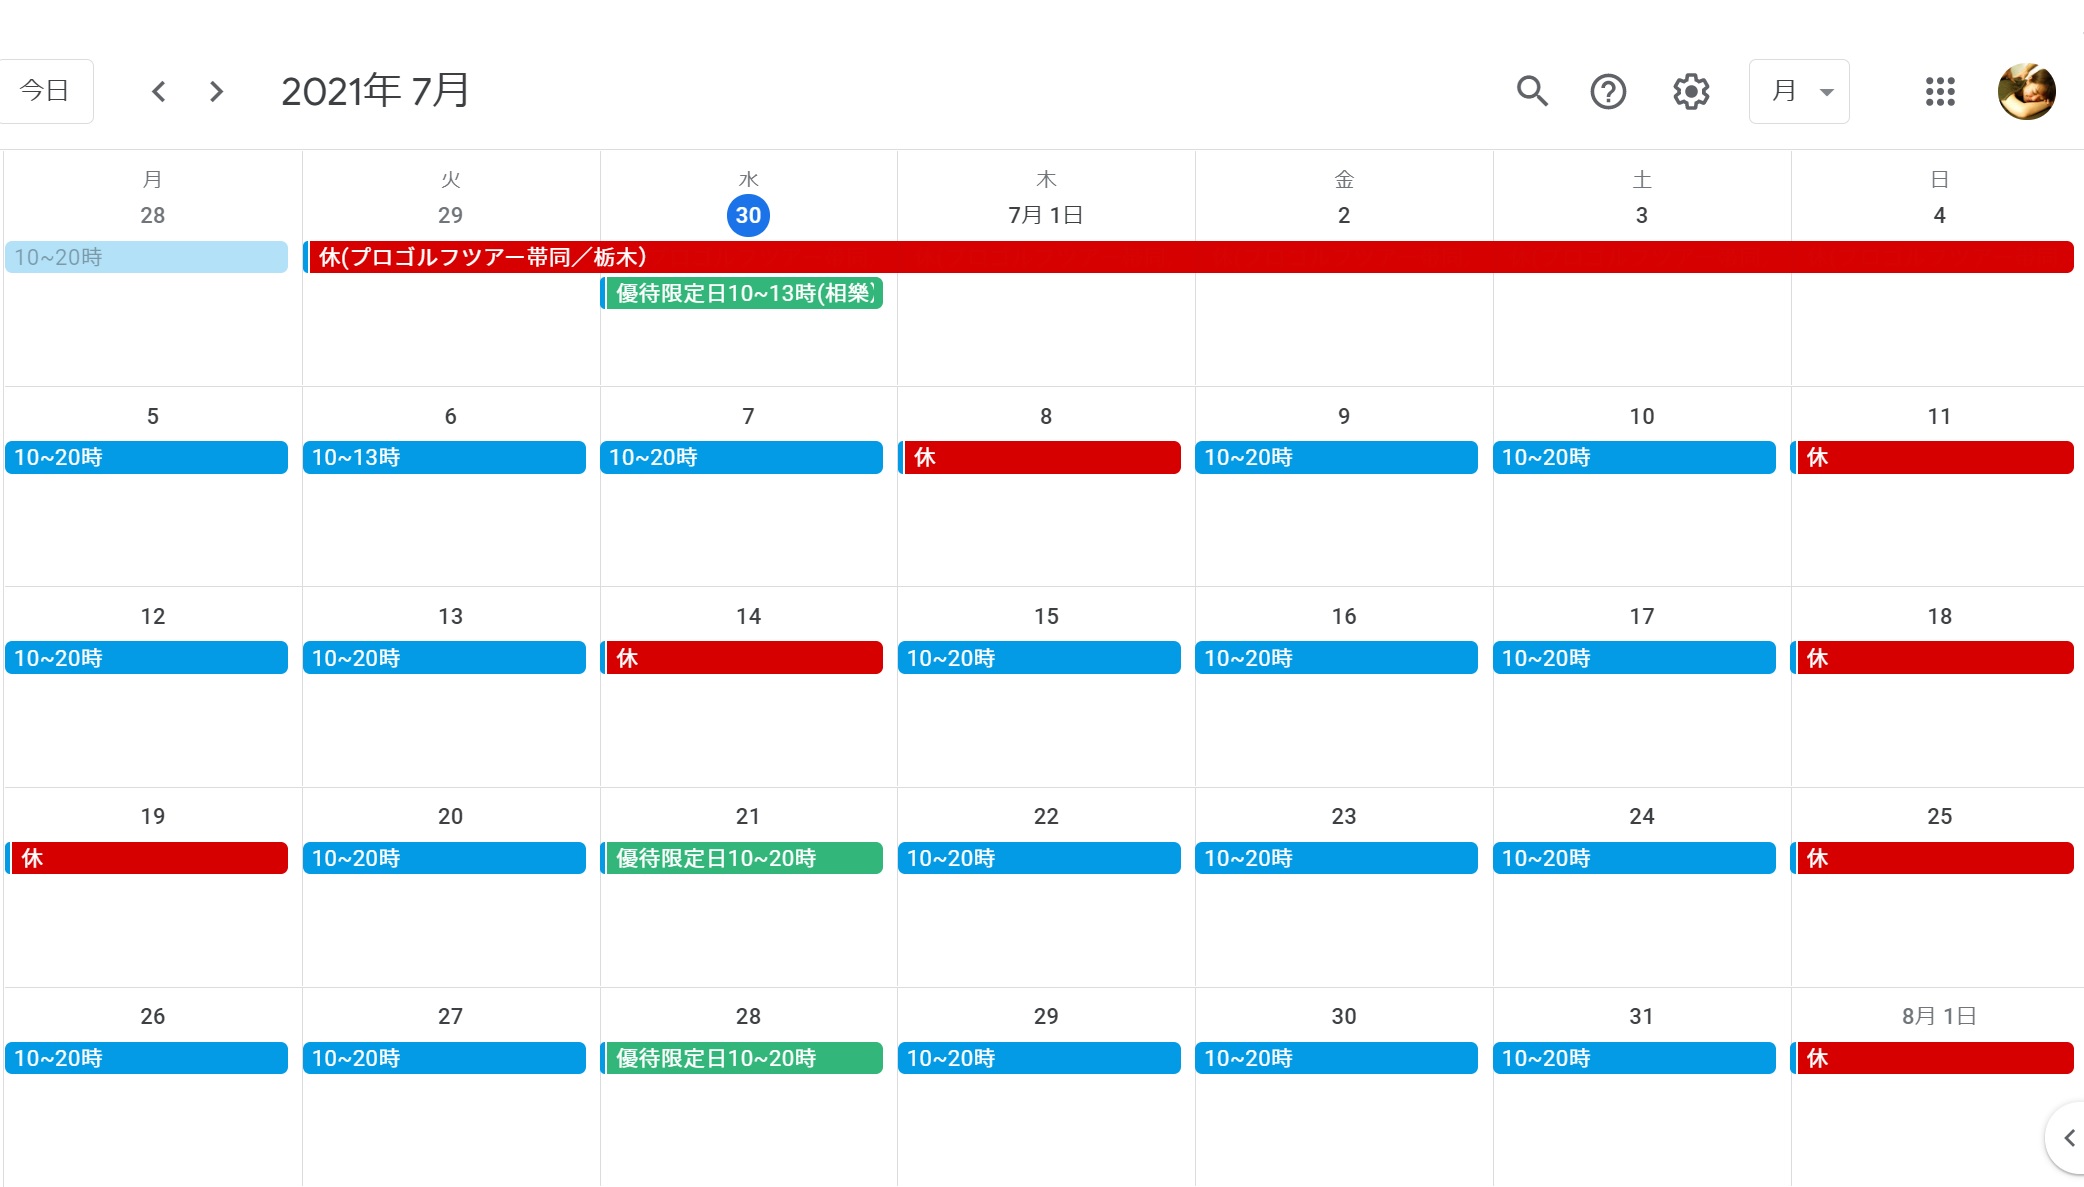Viewport: 2084px width, 1187px height.
Task: Open the 10~13時 event on July 6
Action: click(444, 457)
